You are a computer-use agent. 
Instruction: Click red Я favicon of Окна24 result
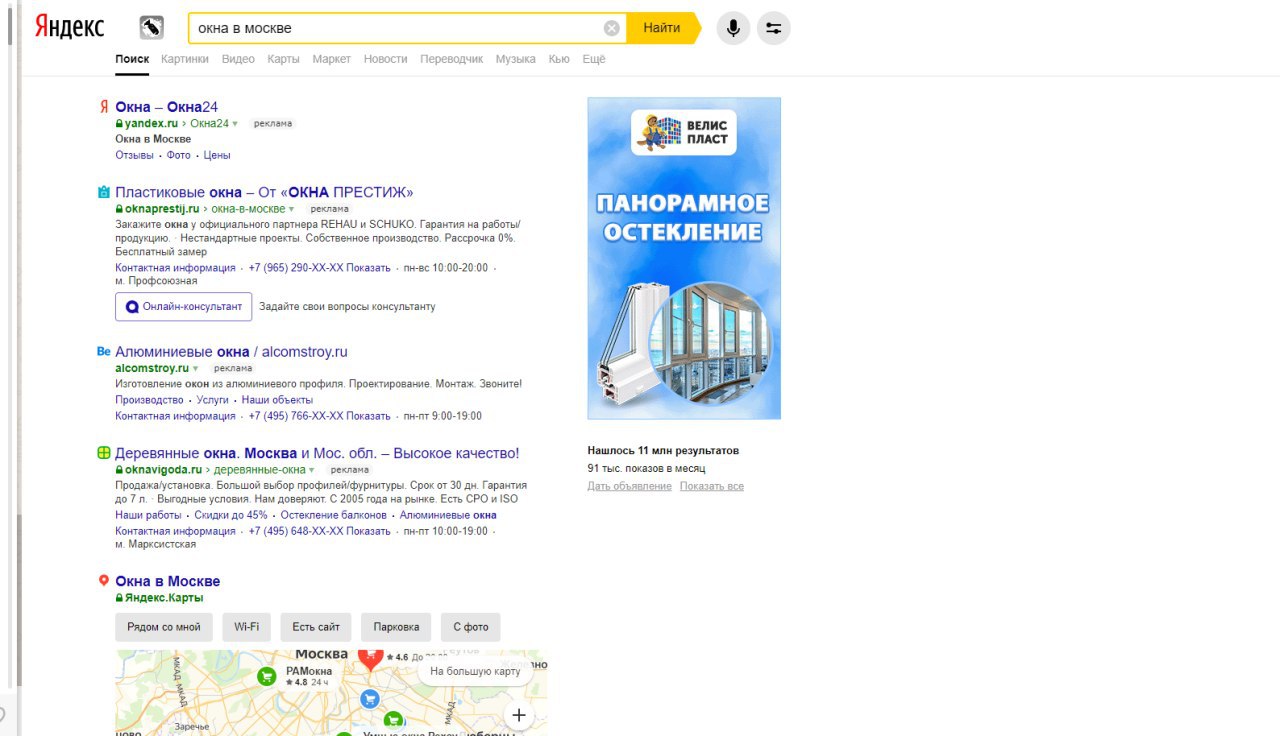click(x=103, y=107)
